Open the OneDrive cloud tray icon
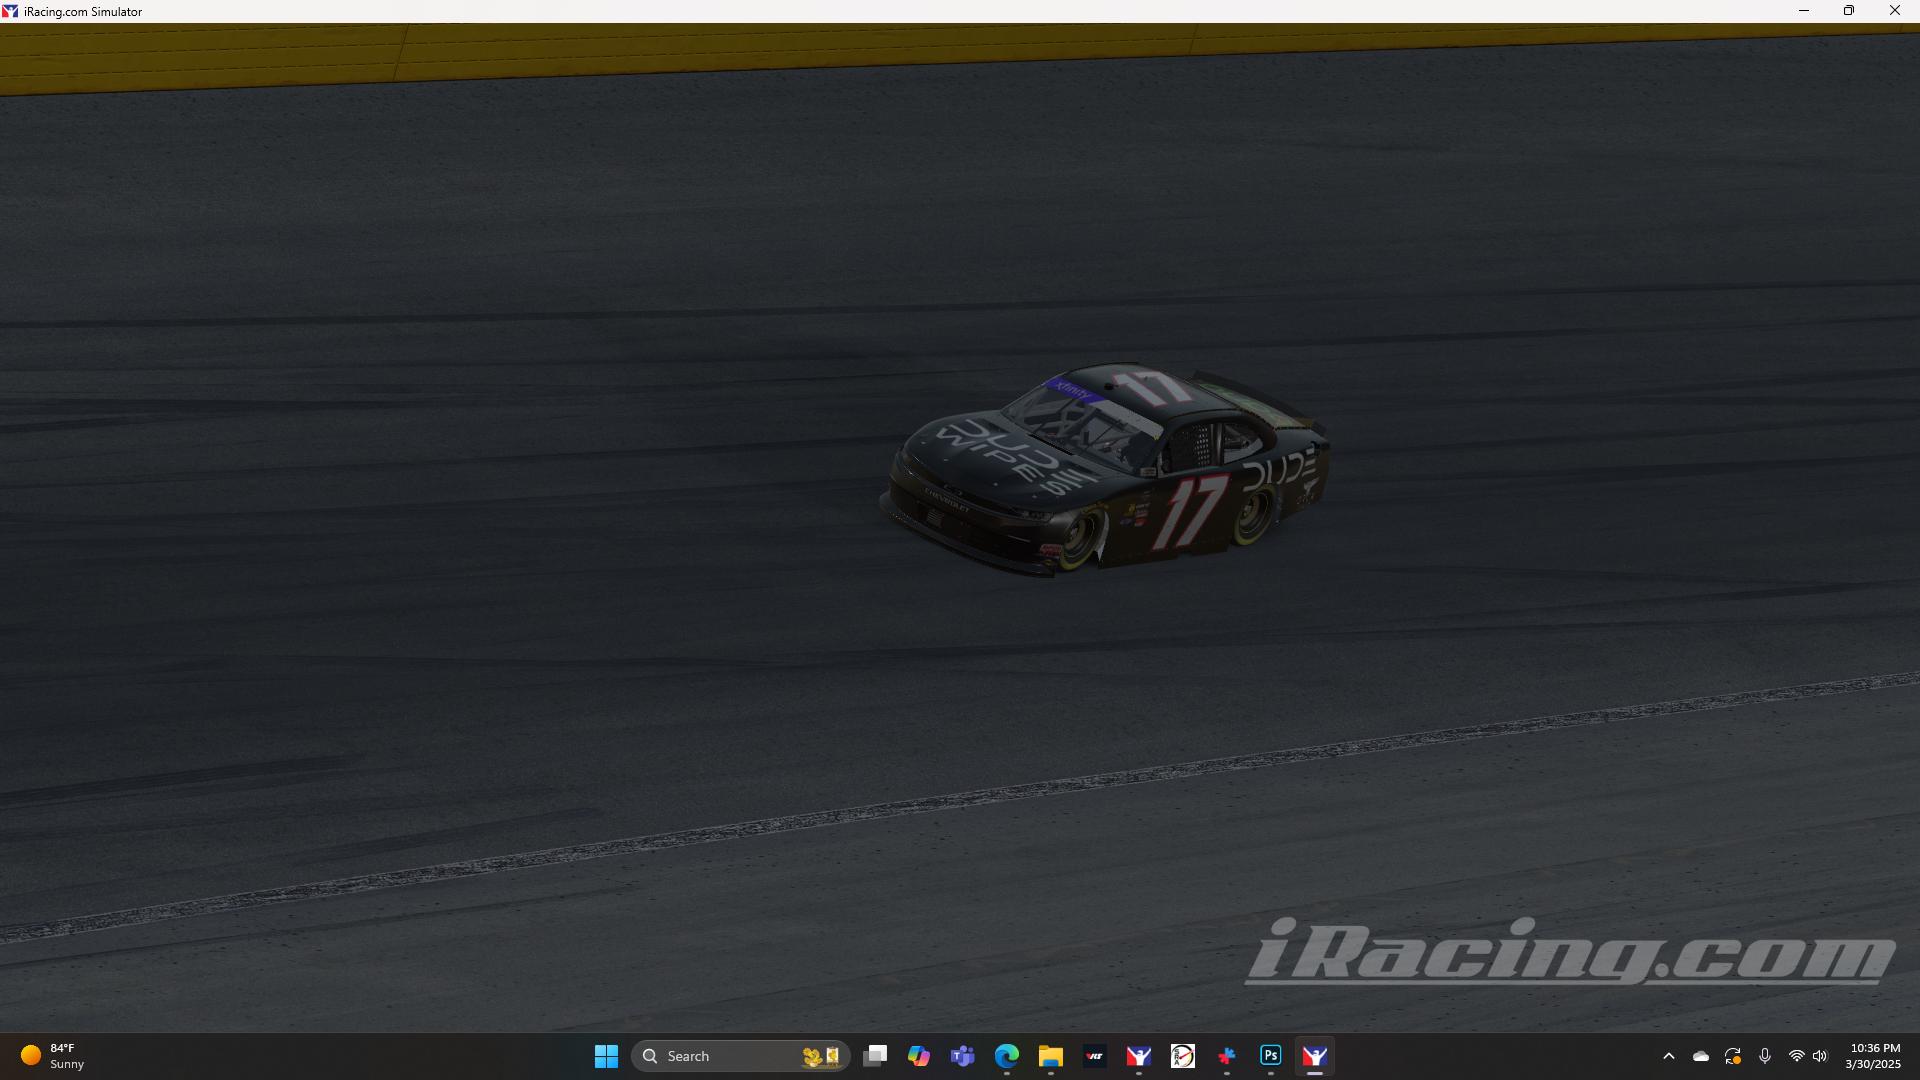This screenshot has width=1920, height=1080. 1699,1056
